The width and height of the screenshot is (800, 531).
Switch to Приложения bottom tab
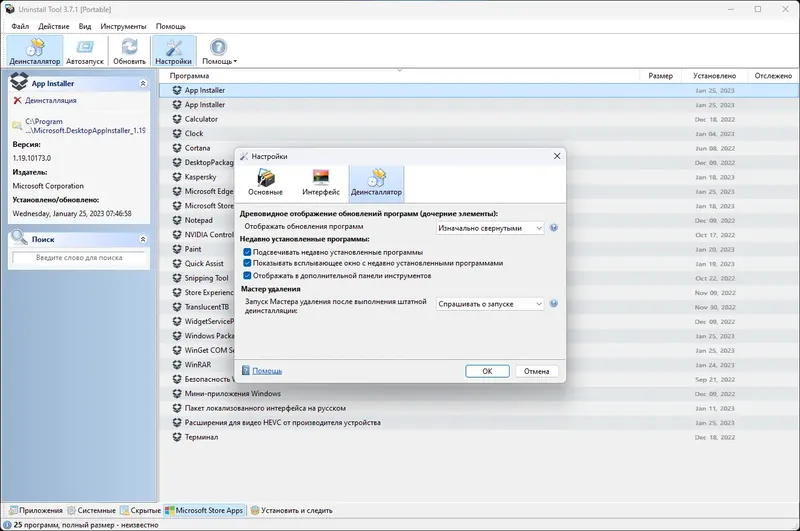coord(36,510)
